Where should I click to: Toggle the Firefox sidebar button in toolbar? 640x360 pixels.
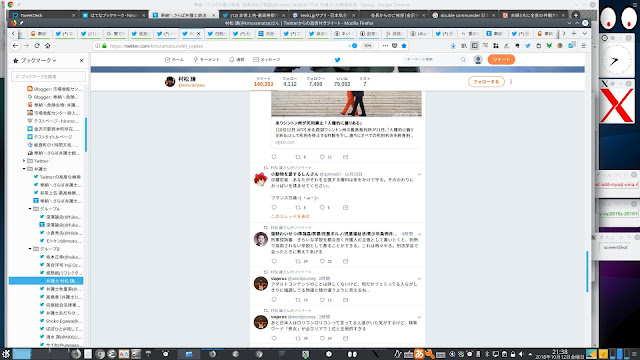point(474,46)
